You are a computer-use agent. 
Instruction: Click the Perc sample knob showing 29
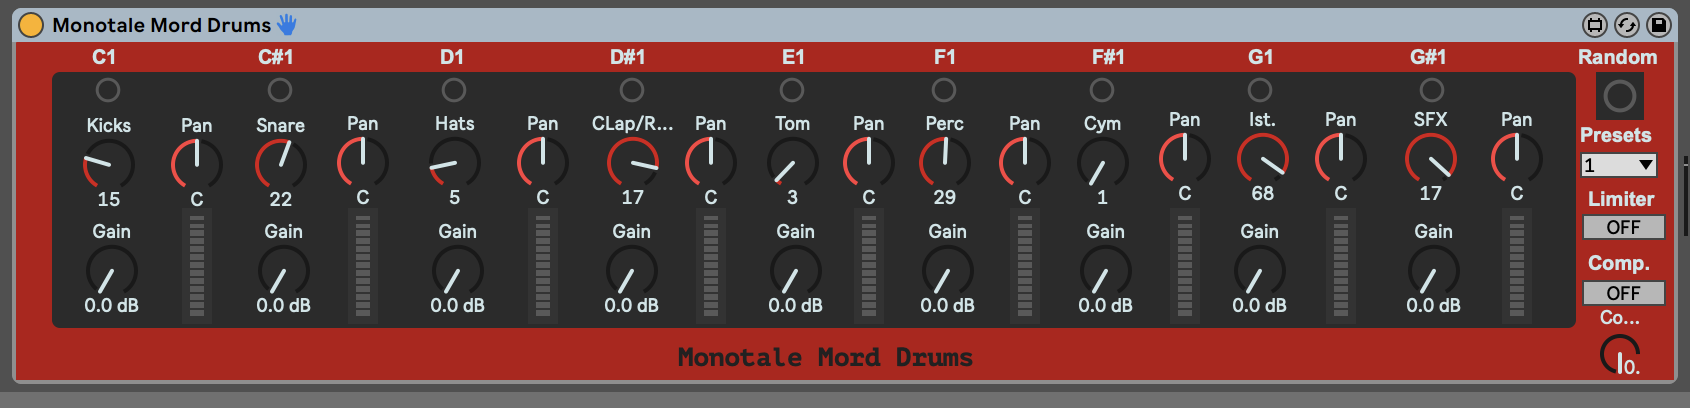tap(944, 162)
